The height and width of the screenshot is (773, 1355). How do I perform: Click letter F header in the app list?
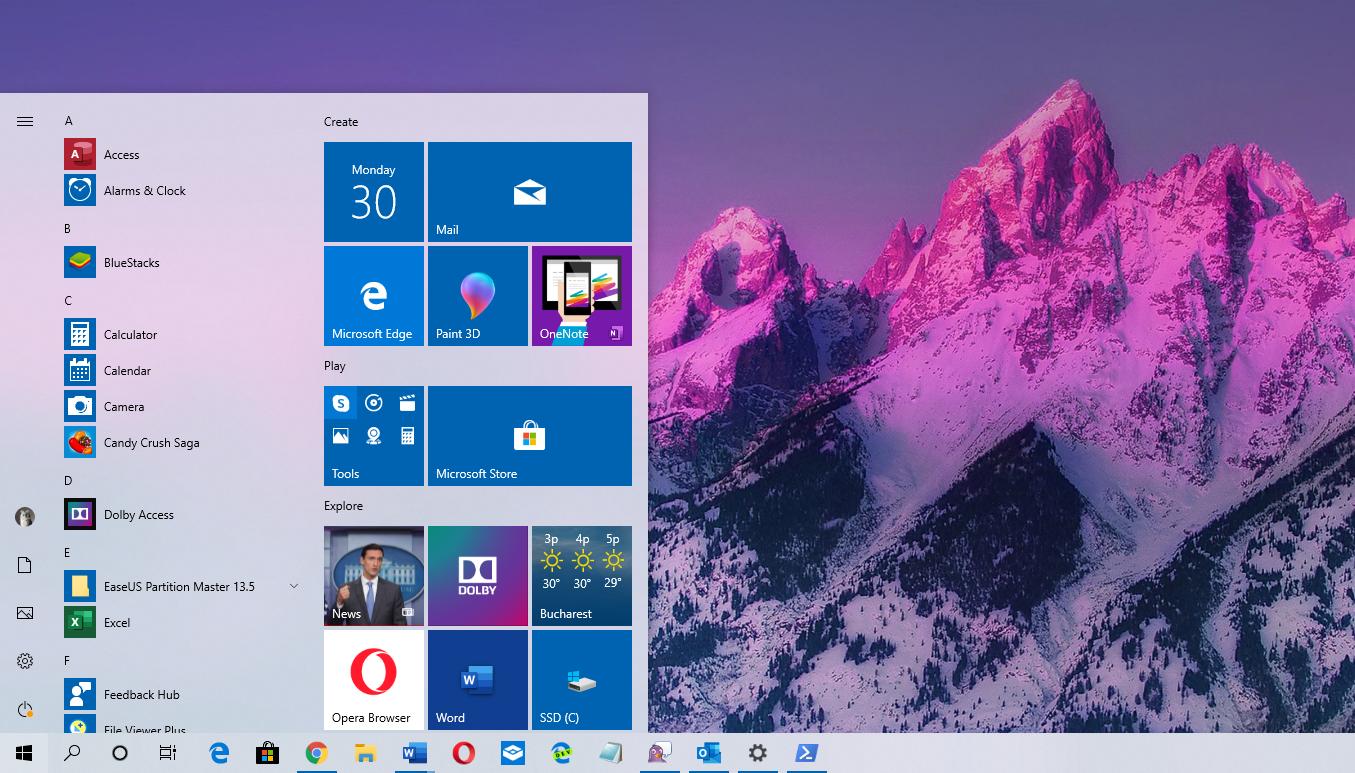67,661
